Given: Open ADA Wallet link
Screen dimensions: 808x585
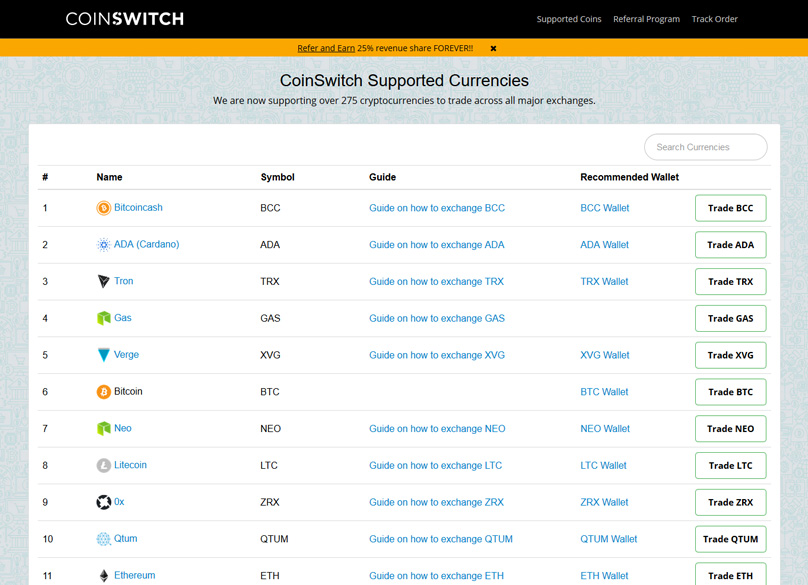Looking at the screenshot, I should click(604, 245).
